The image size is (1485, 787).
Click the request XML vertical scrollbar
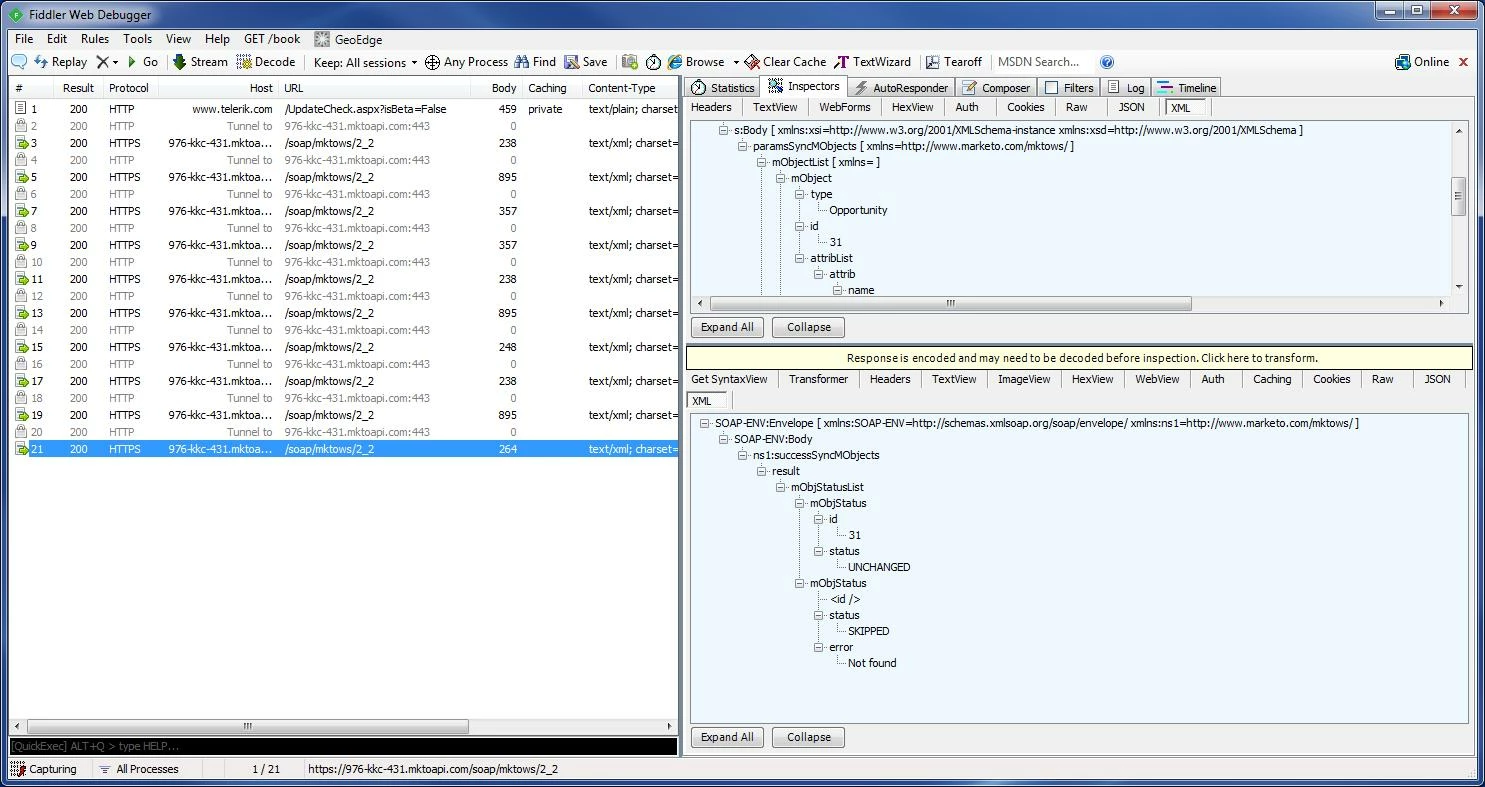click(x=1459, y=208)
